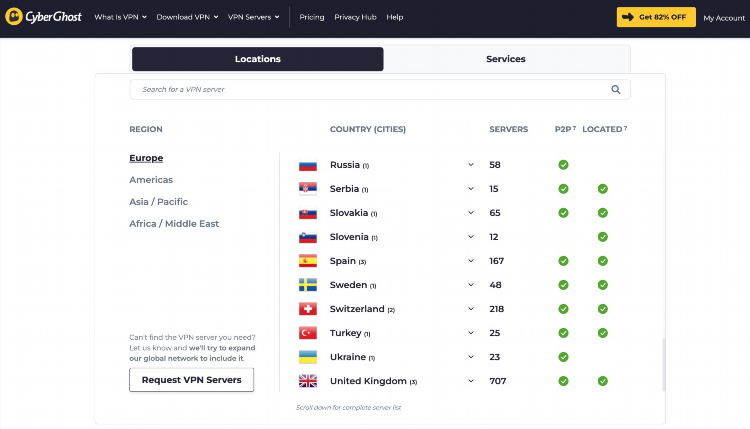
Task: Click the Turkey country name
Action: (345, 333)
